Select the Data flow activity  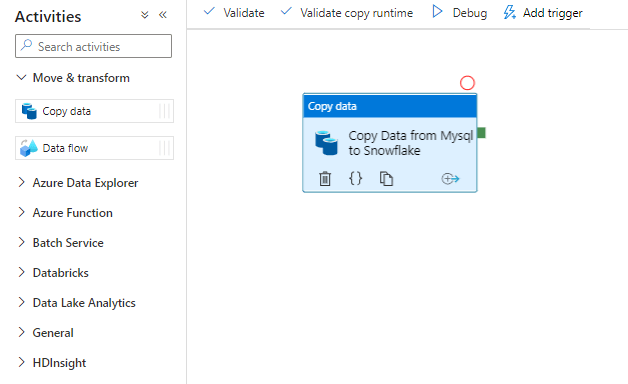(94, 148)
